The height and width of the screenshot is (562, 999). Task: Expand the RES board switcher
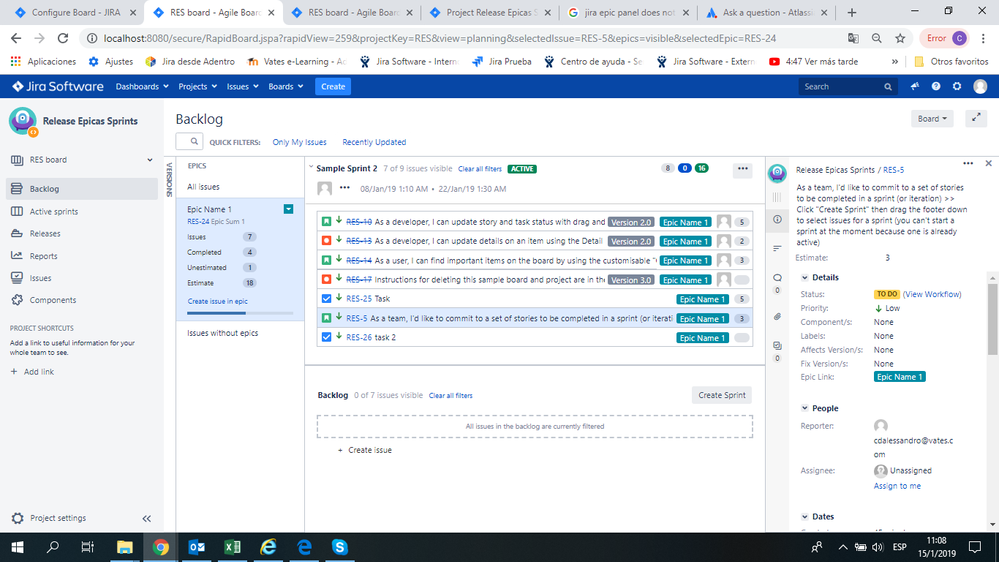150,160
